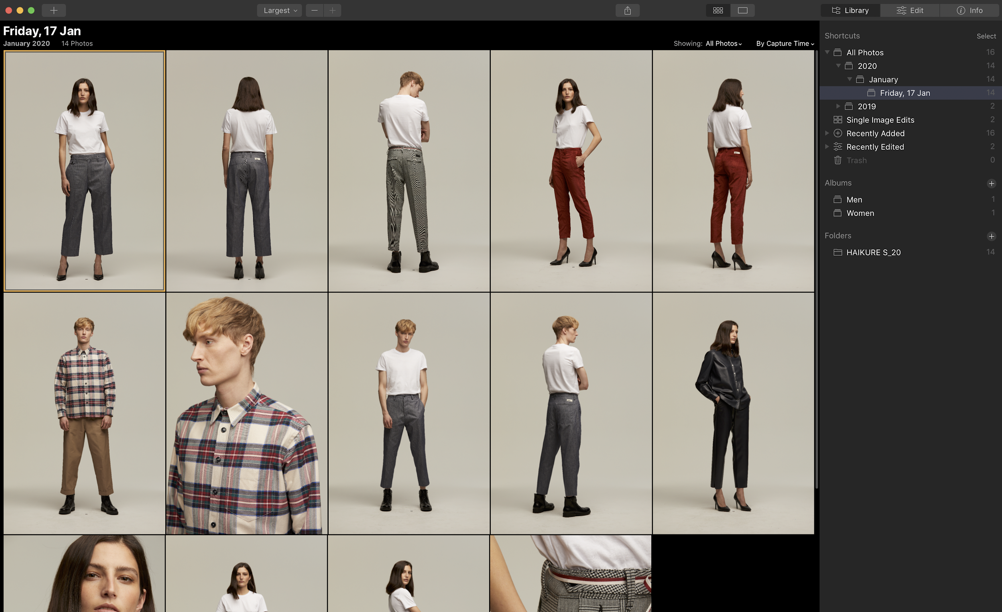Viewport: 1002px width, 612px height.
Task: Click the add photos plus button
Action: point(54,10)
